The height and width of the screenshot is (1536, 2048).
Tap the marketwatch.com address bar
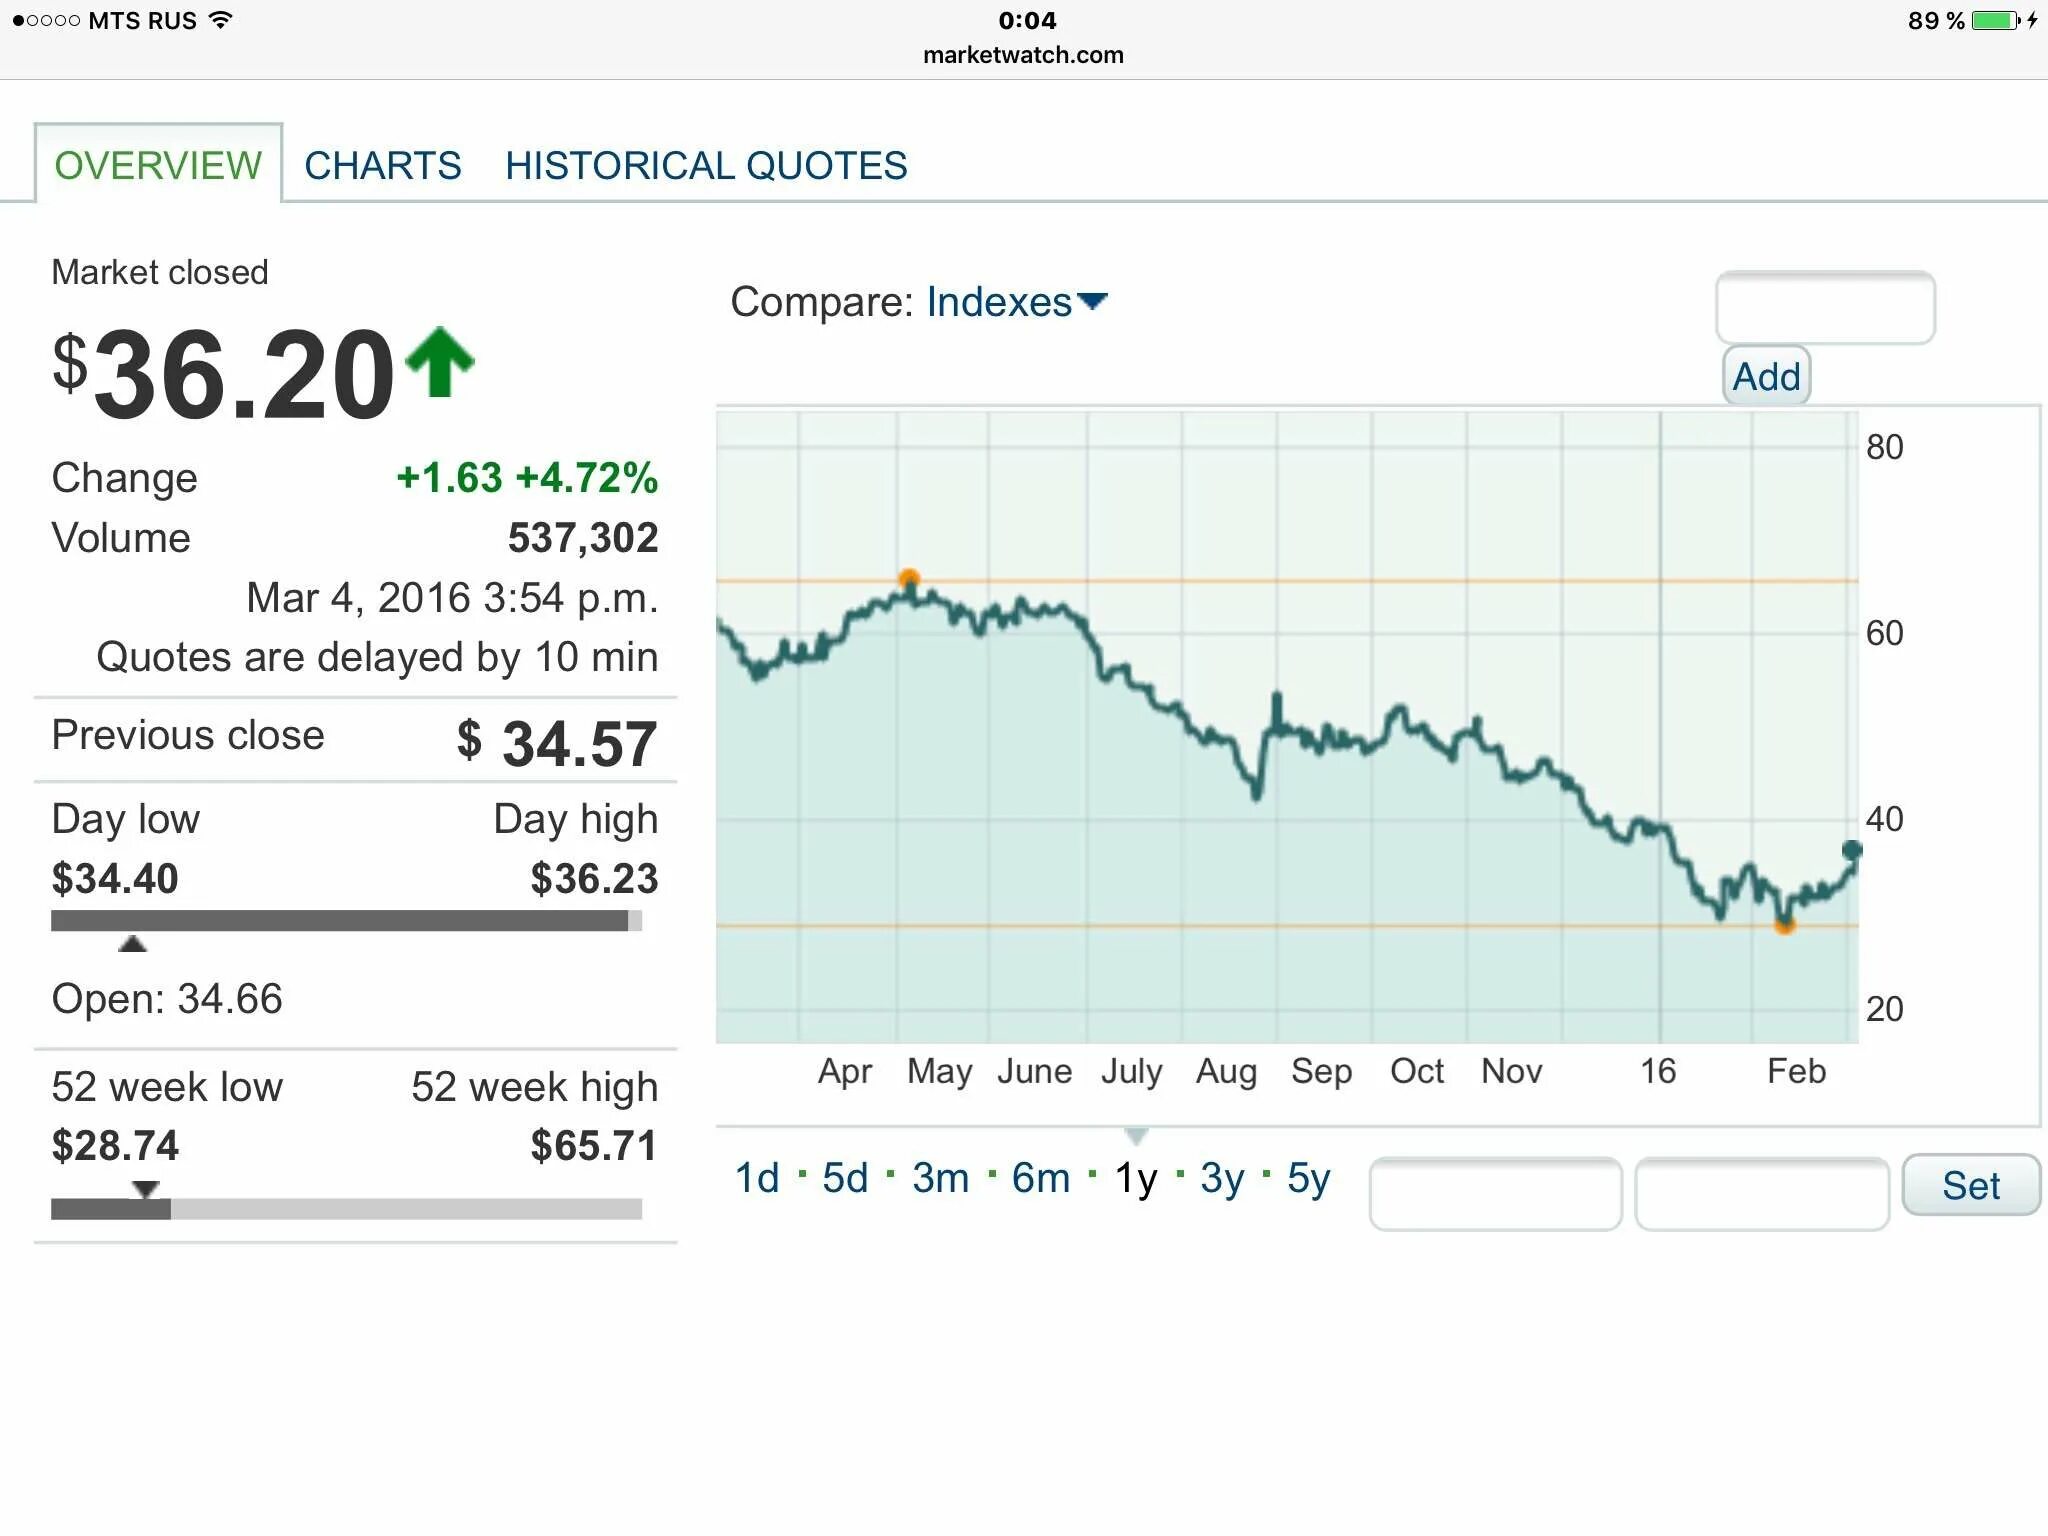(1023, 55)
